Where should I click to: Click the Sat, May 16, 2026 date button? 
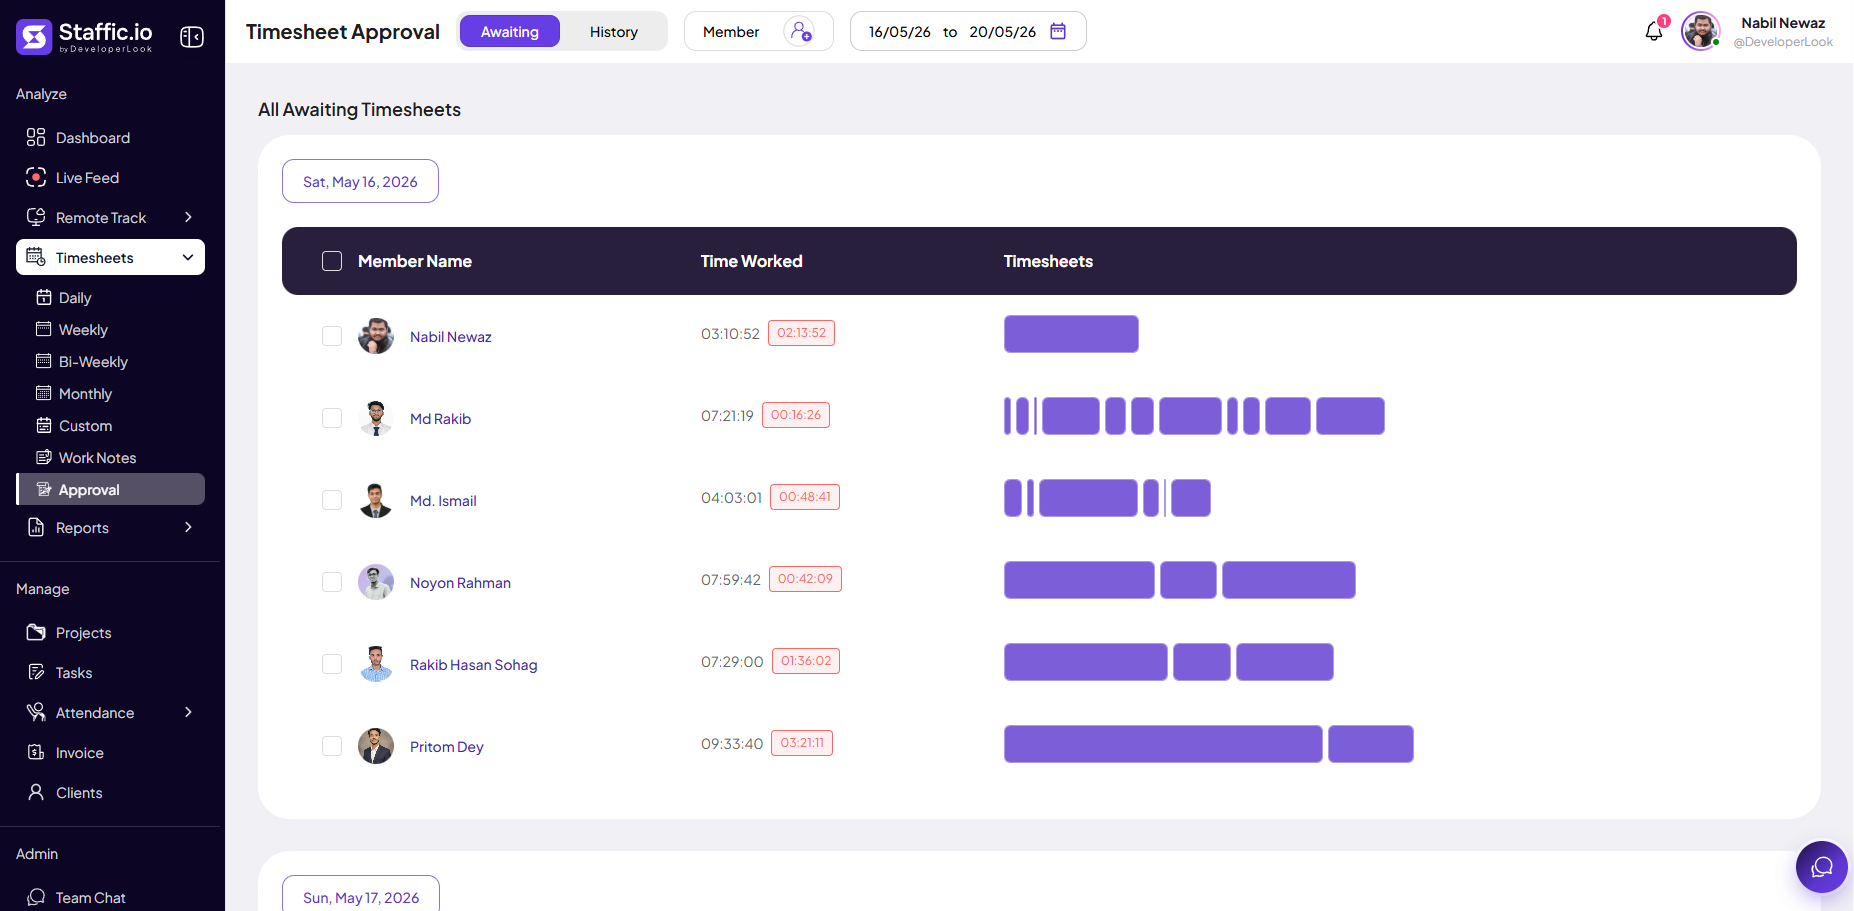[x=360, y=181]
